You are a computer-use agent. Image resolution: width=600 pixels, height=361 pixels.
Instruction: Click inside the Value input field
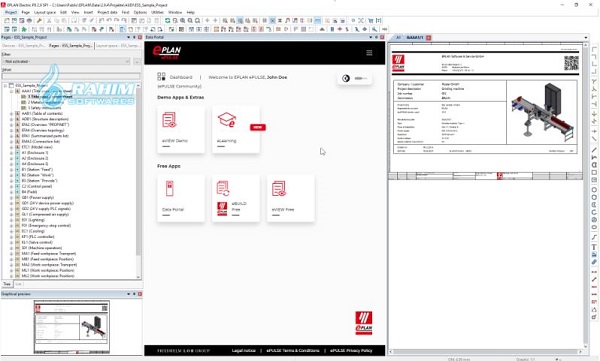point(71,77)
